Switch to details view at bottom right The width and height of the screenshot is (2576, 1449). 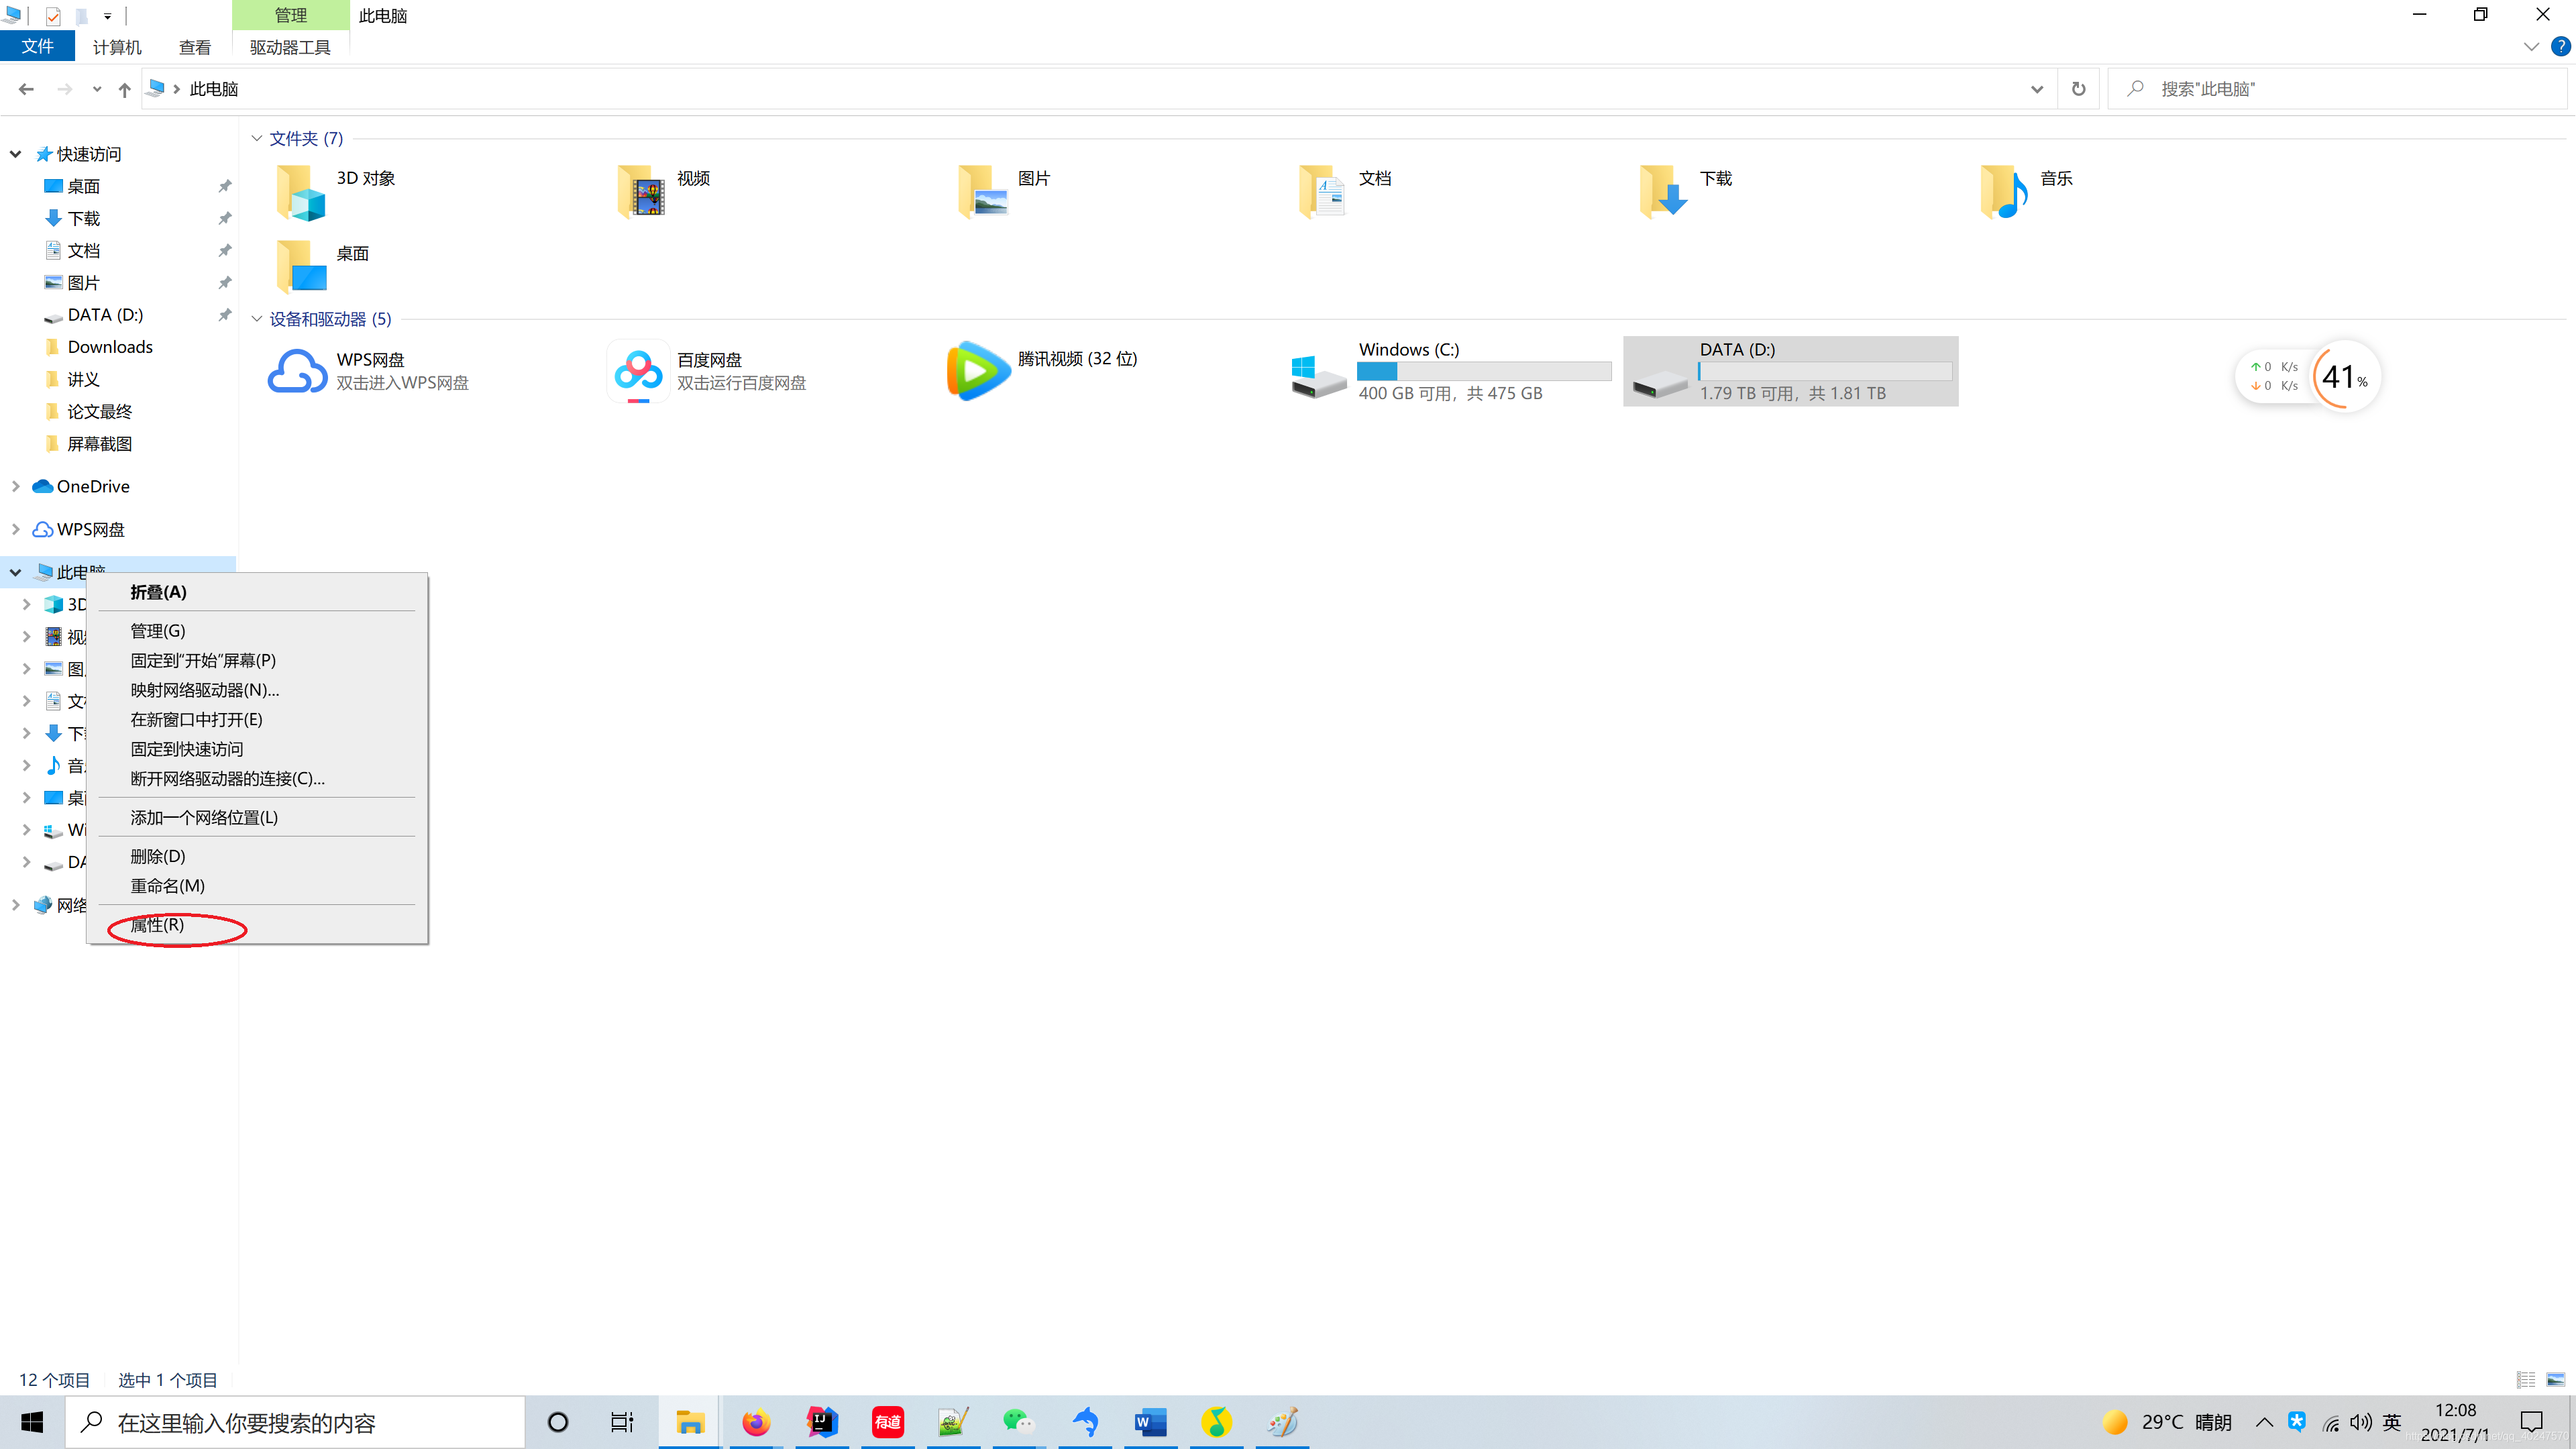2525,1380
